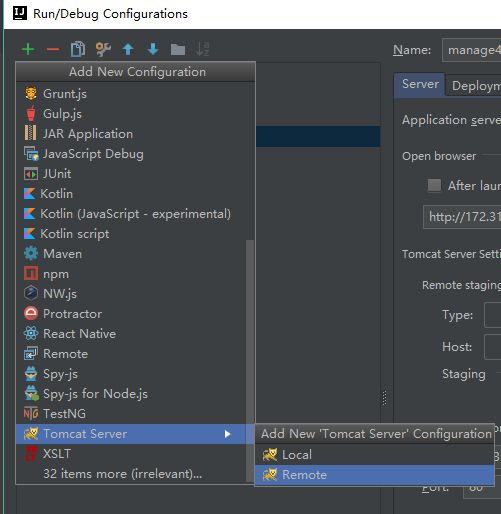Expand 32 items more (irrelevant) entry
Image resolution: width=501 pixels, height=514 pixels.
[x=122, y=474]
